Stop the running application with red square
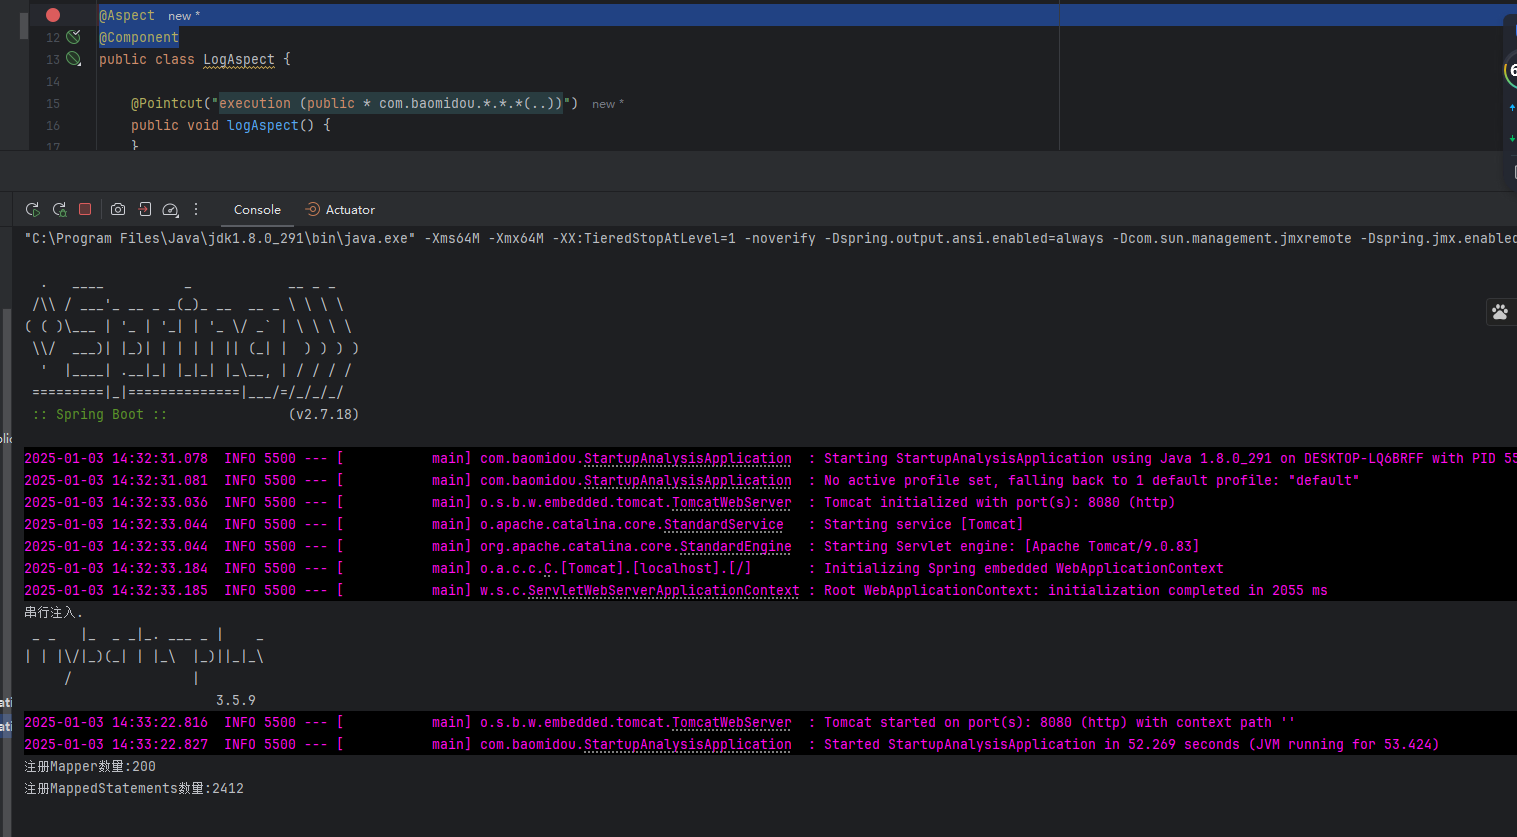The width and height of the screenshot is (1517, 837). tap(85, 210)
